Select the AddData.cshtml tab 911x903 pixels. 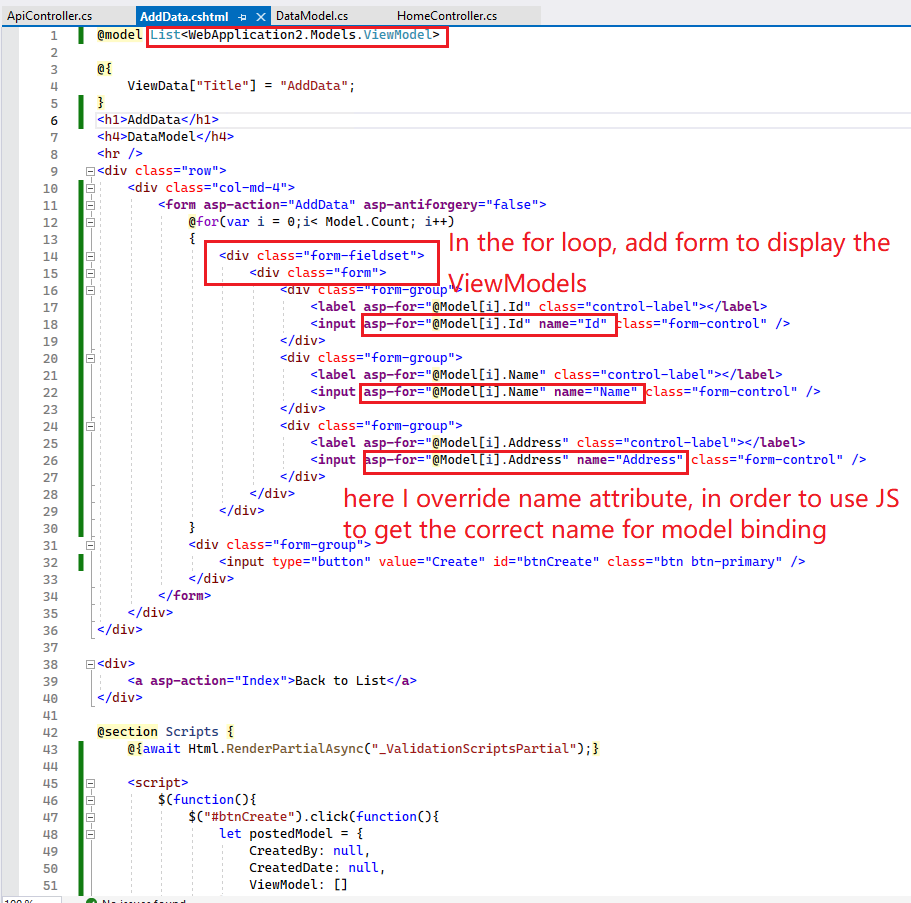click(x=184, y=16)
